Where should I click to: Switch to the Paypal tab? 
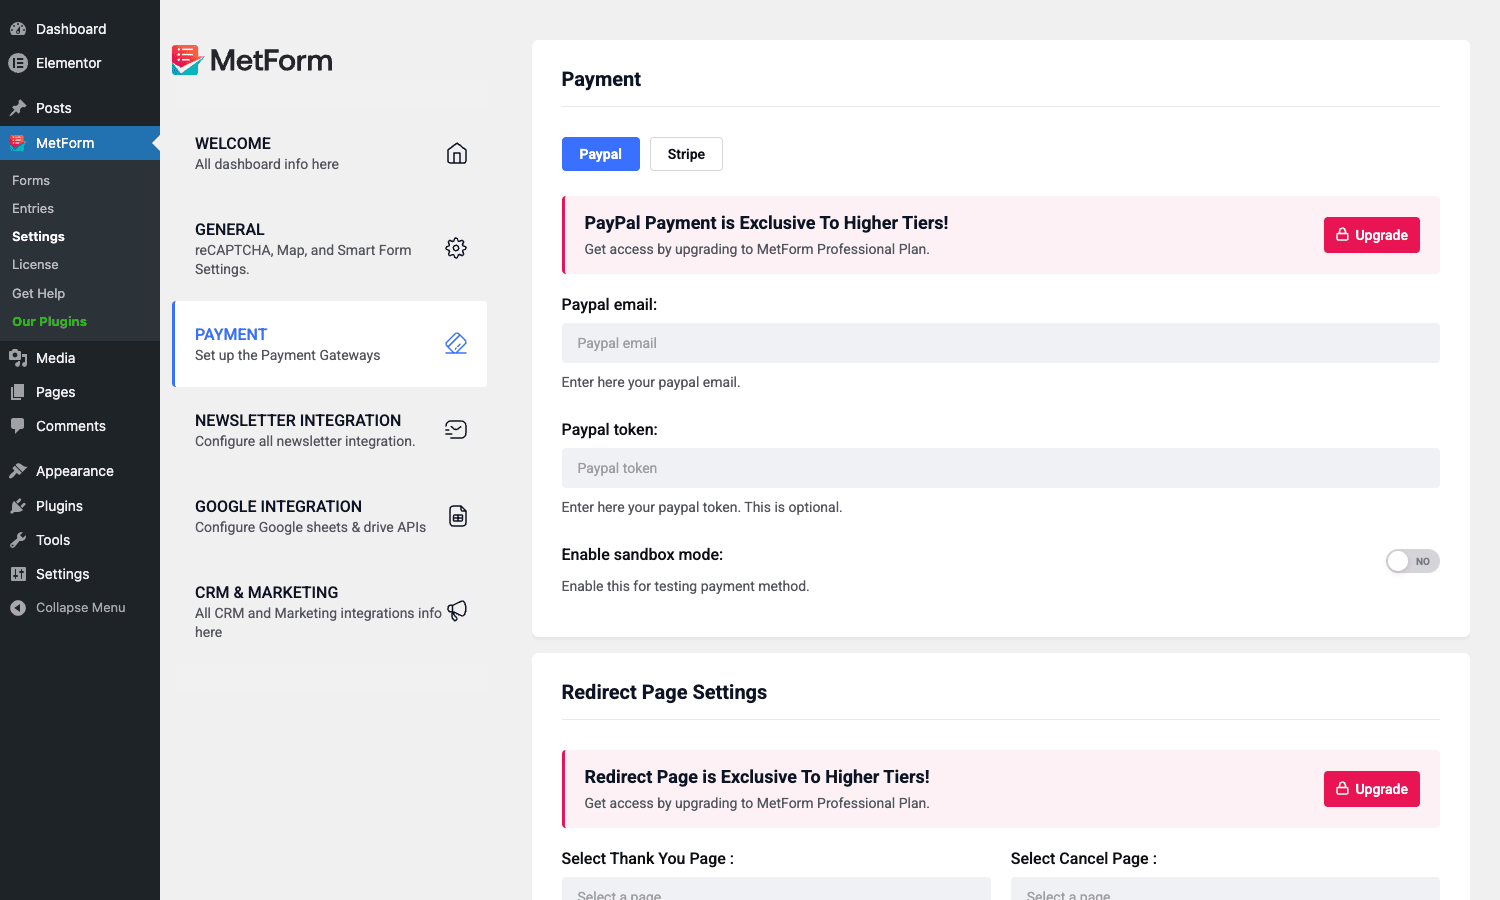point(600,154)
